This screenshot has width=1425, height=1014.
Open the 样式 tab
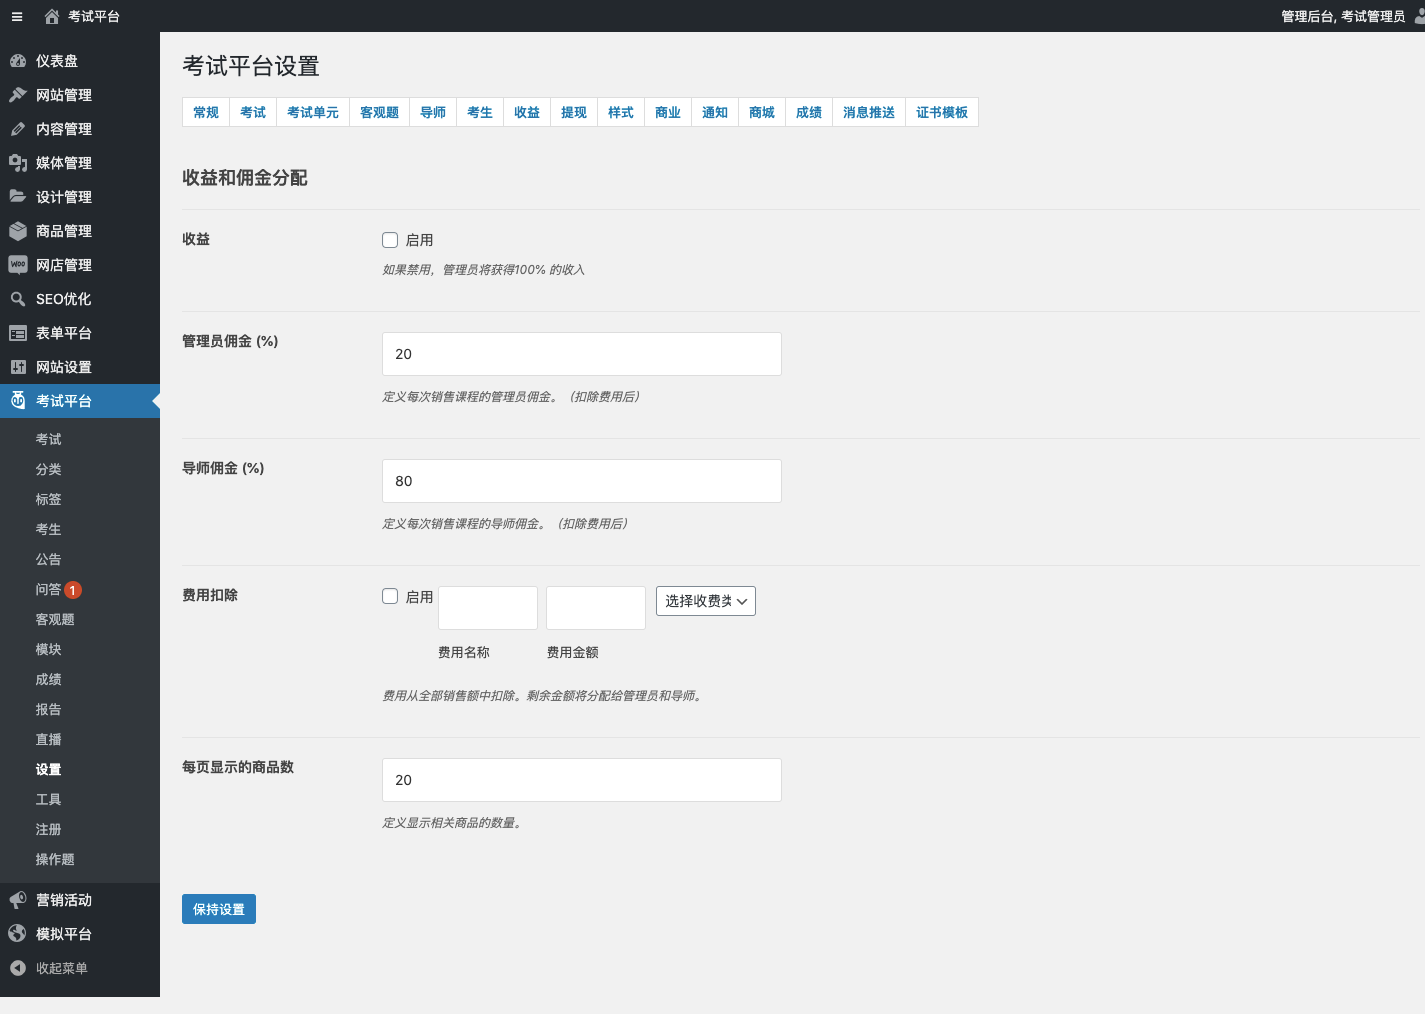(x=621, y=112)
